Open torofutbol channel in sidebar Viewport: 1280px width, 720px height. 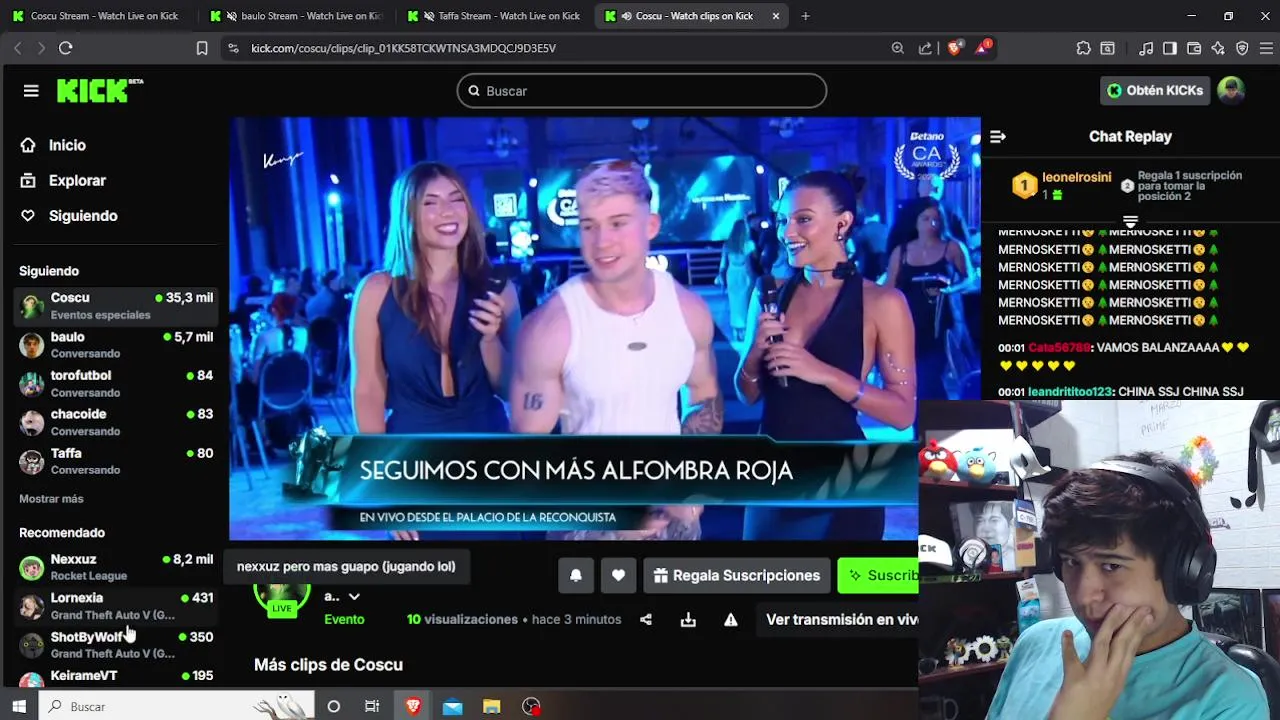(117, 384)
